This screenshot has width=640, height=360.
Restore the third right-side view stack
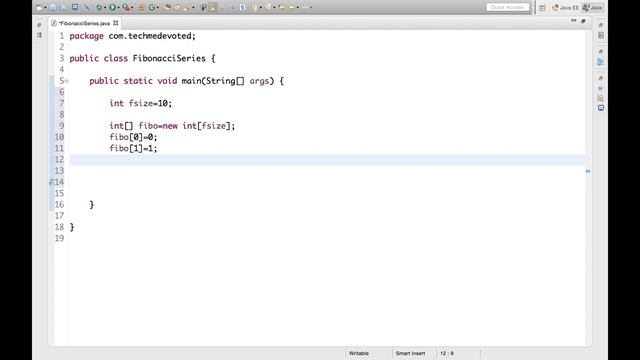(600, 78)
